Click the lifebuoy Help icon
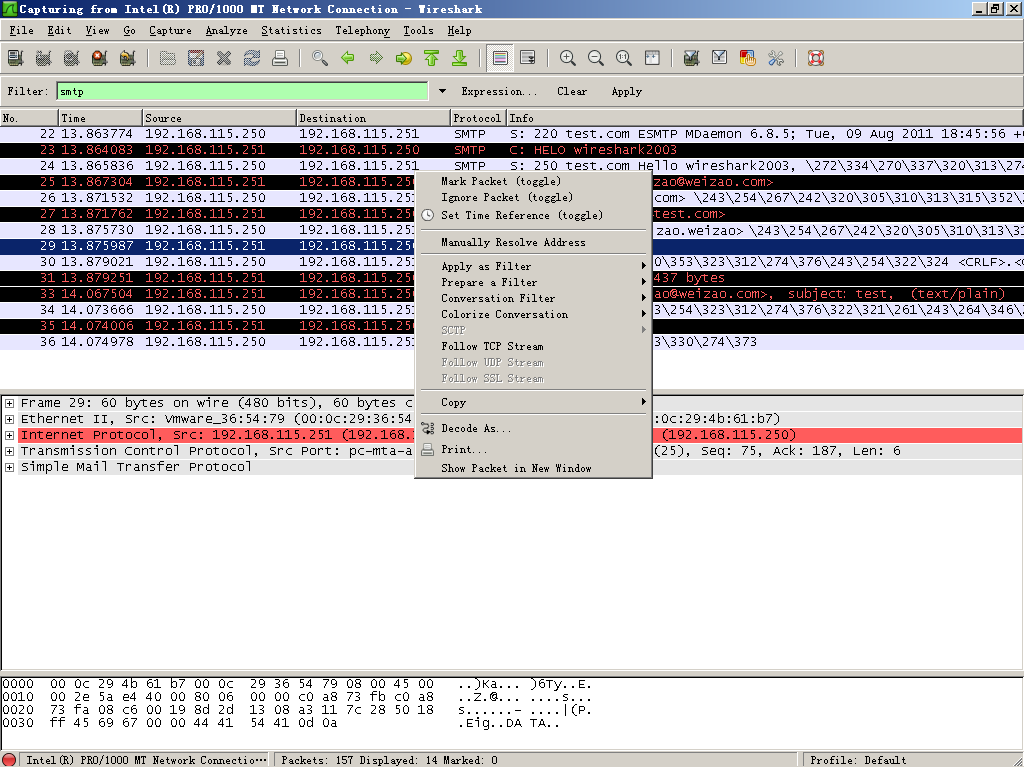 pyautogui.click(x=816, y=58)
